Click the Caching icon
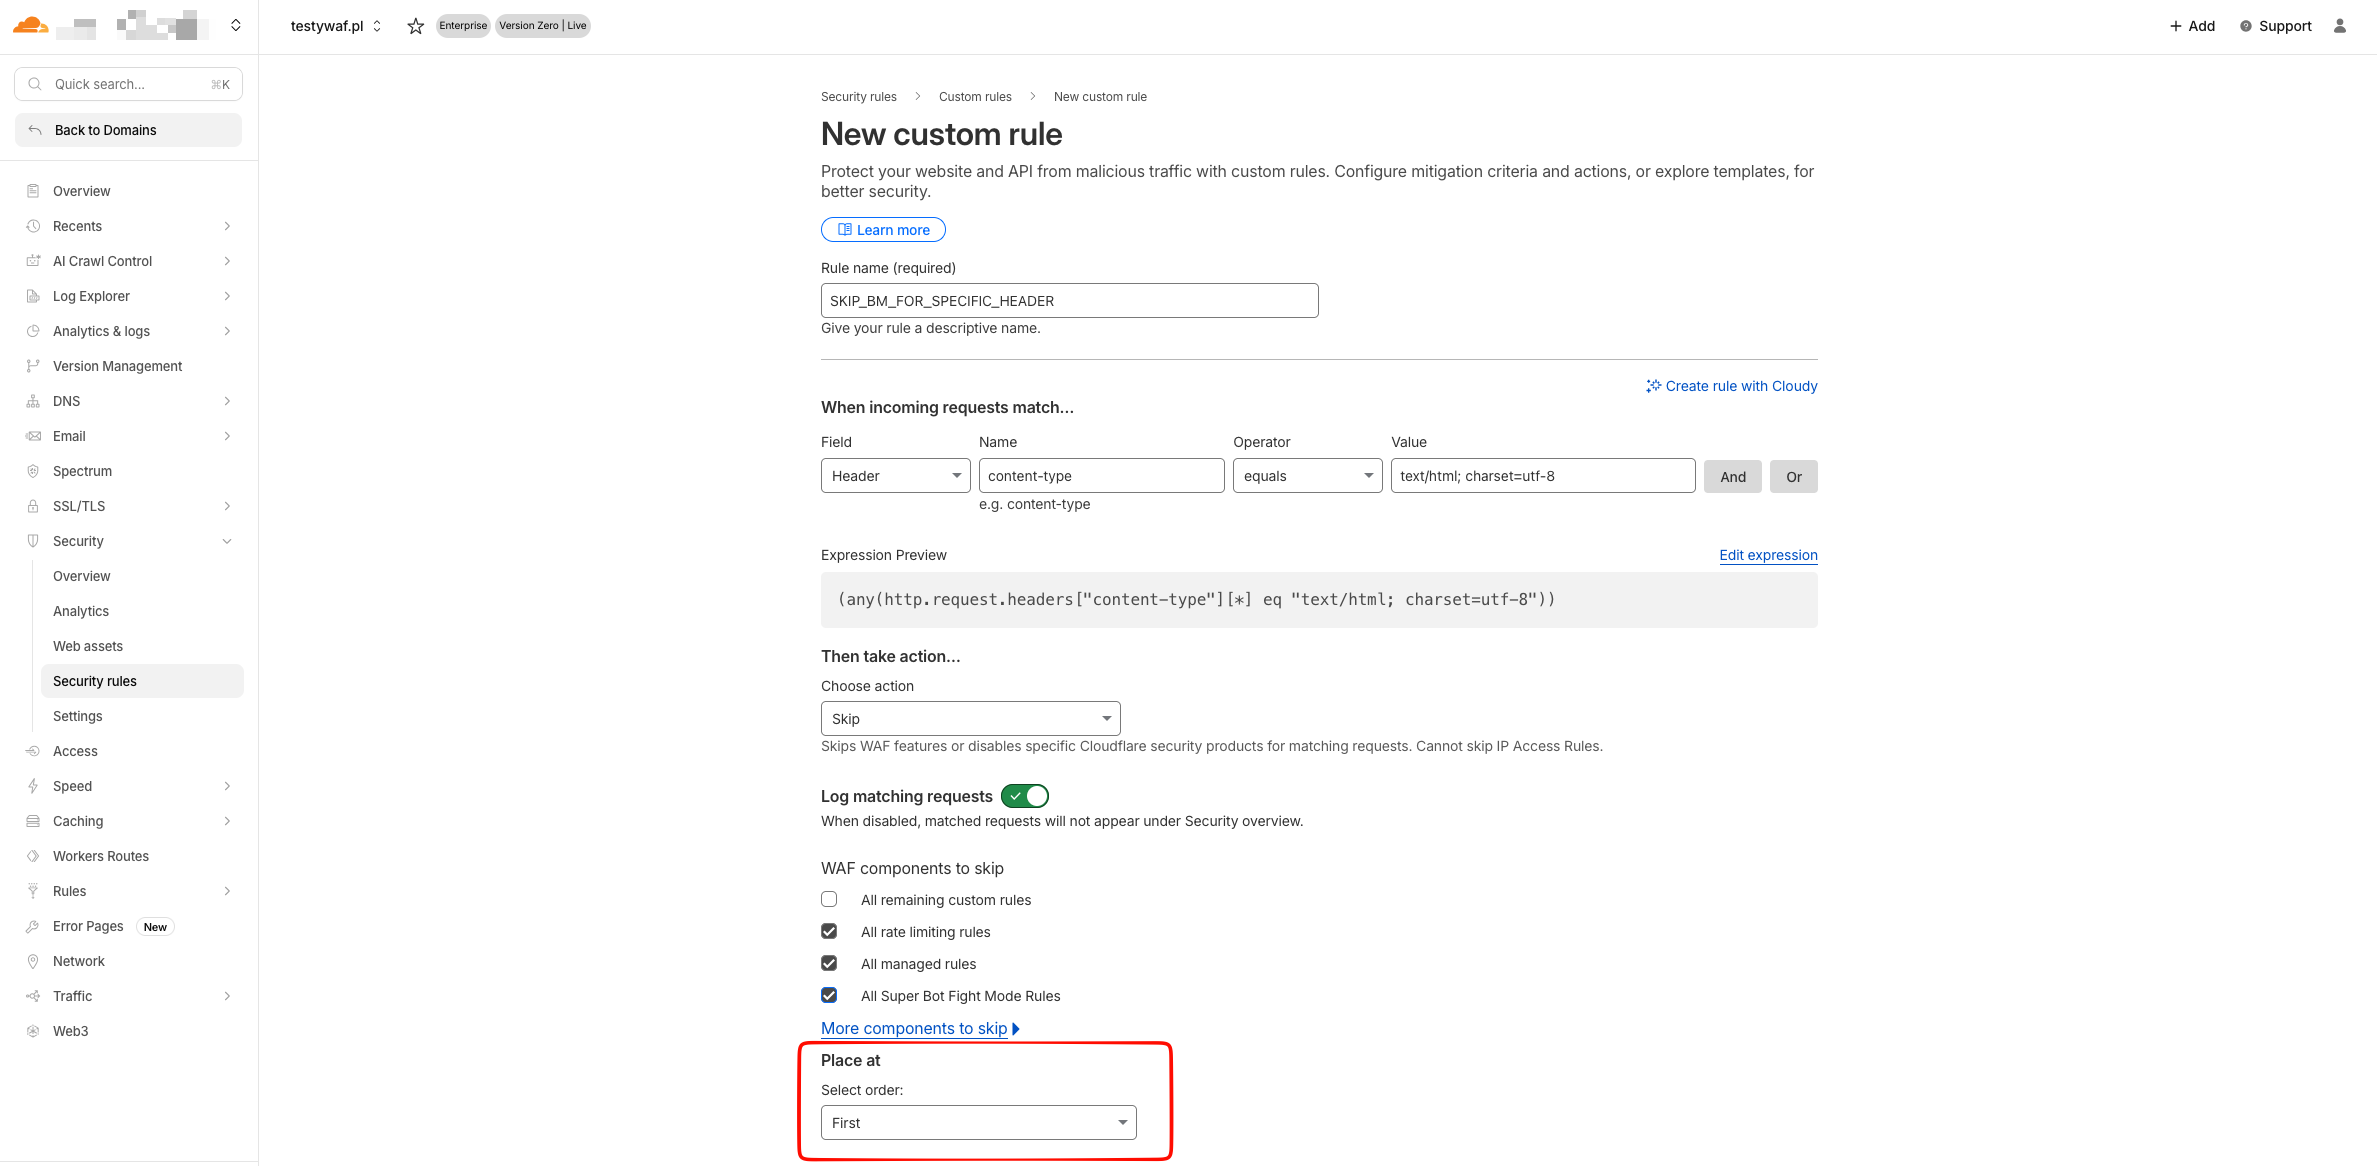Image resolution: width=2377 pixels, height=1166 pixels. (33, 821)
